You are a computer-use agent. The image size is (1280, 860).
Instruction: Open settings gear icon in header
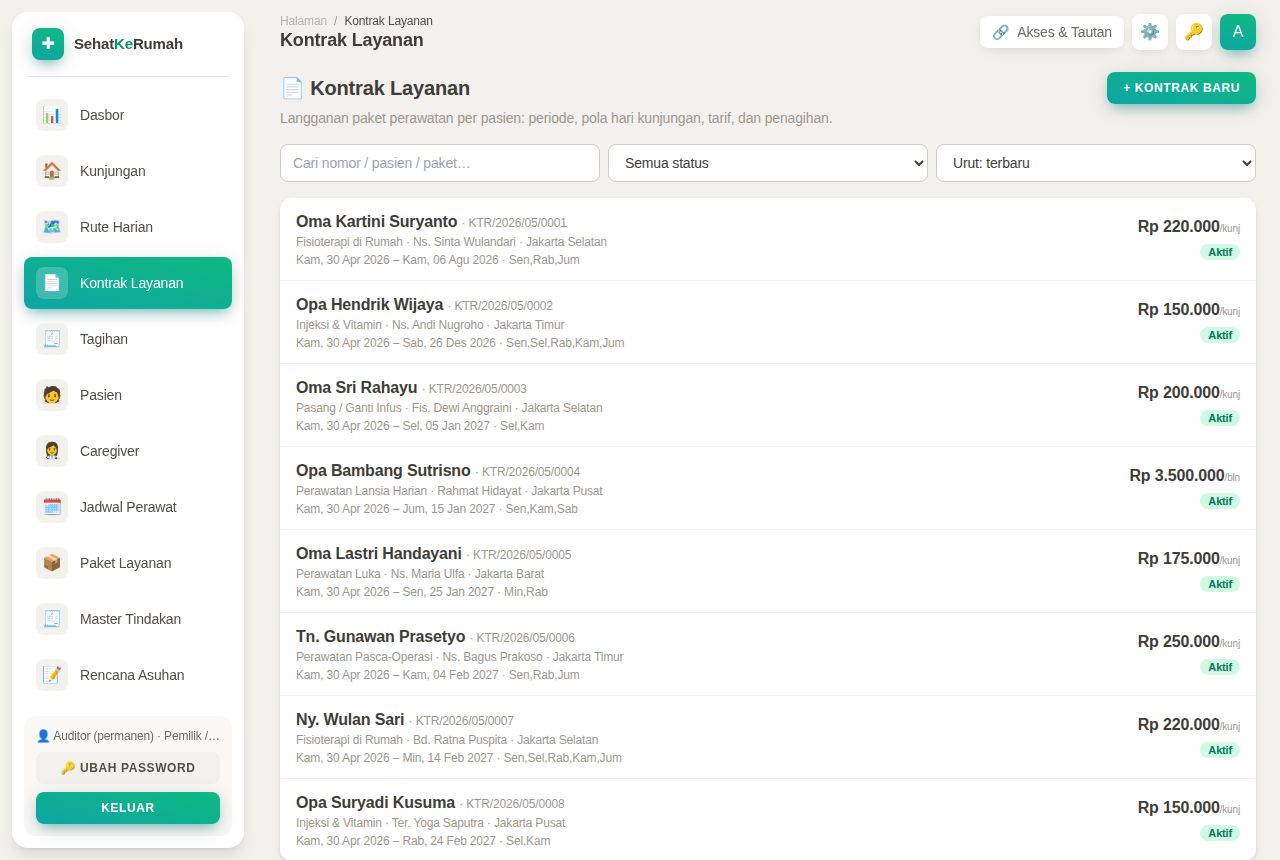(1150, 32)
